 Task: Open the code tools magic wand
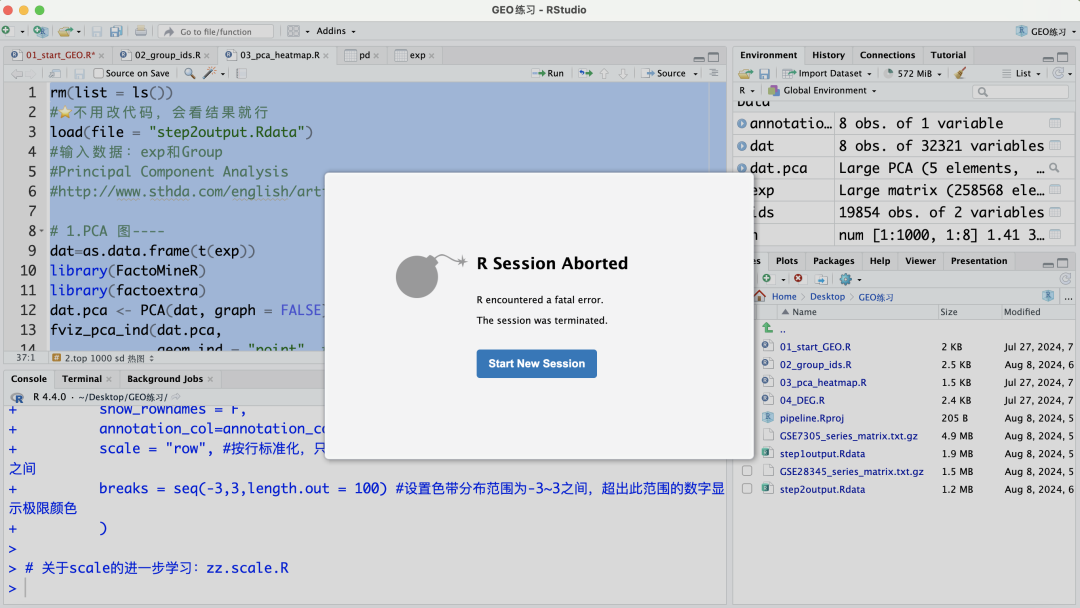pos(209,73)
